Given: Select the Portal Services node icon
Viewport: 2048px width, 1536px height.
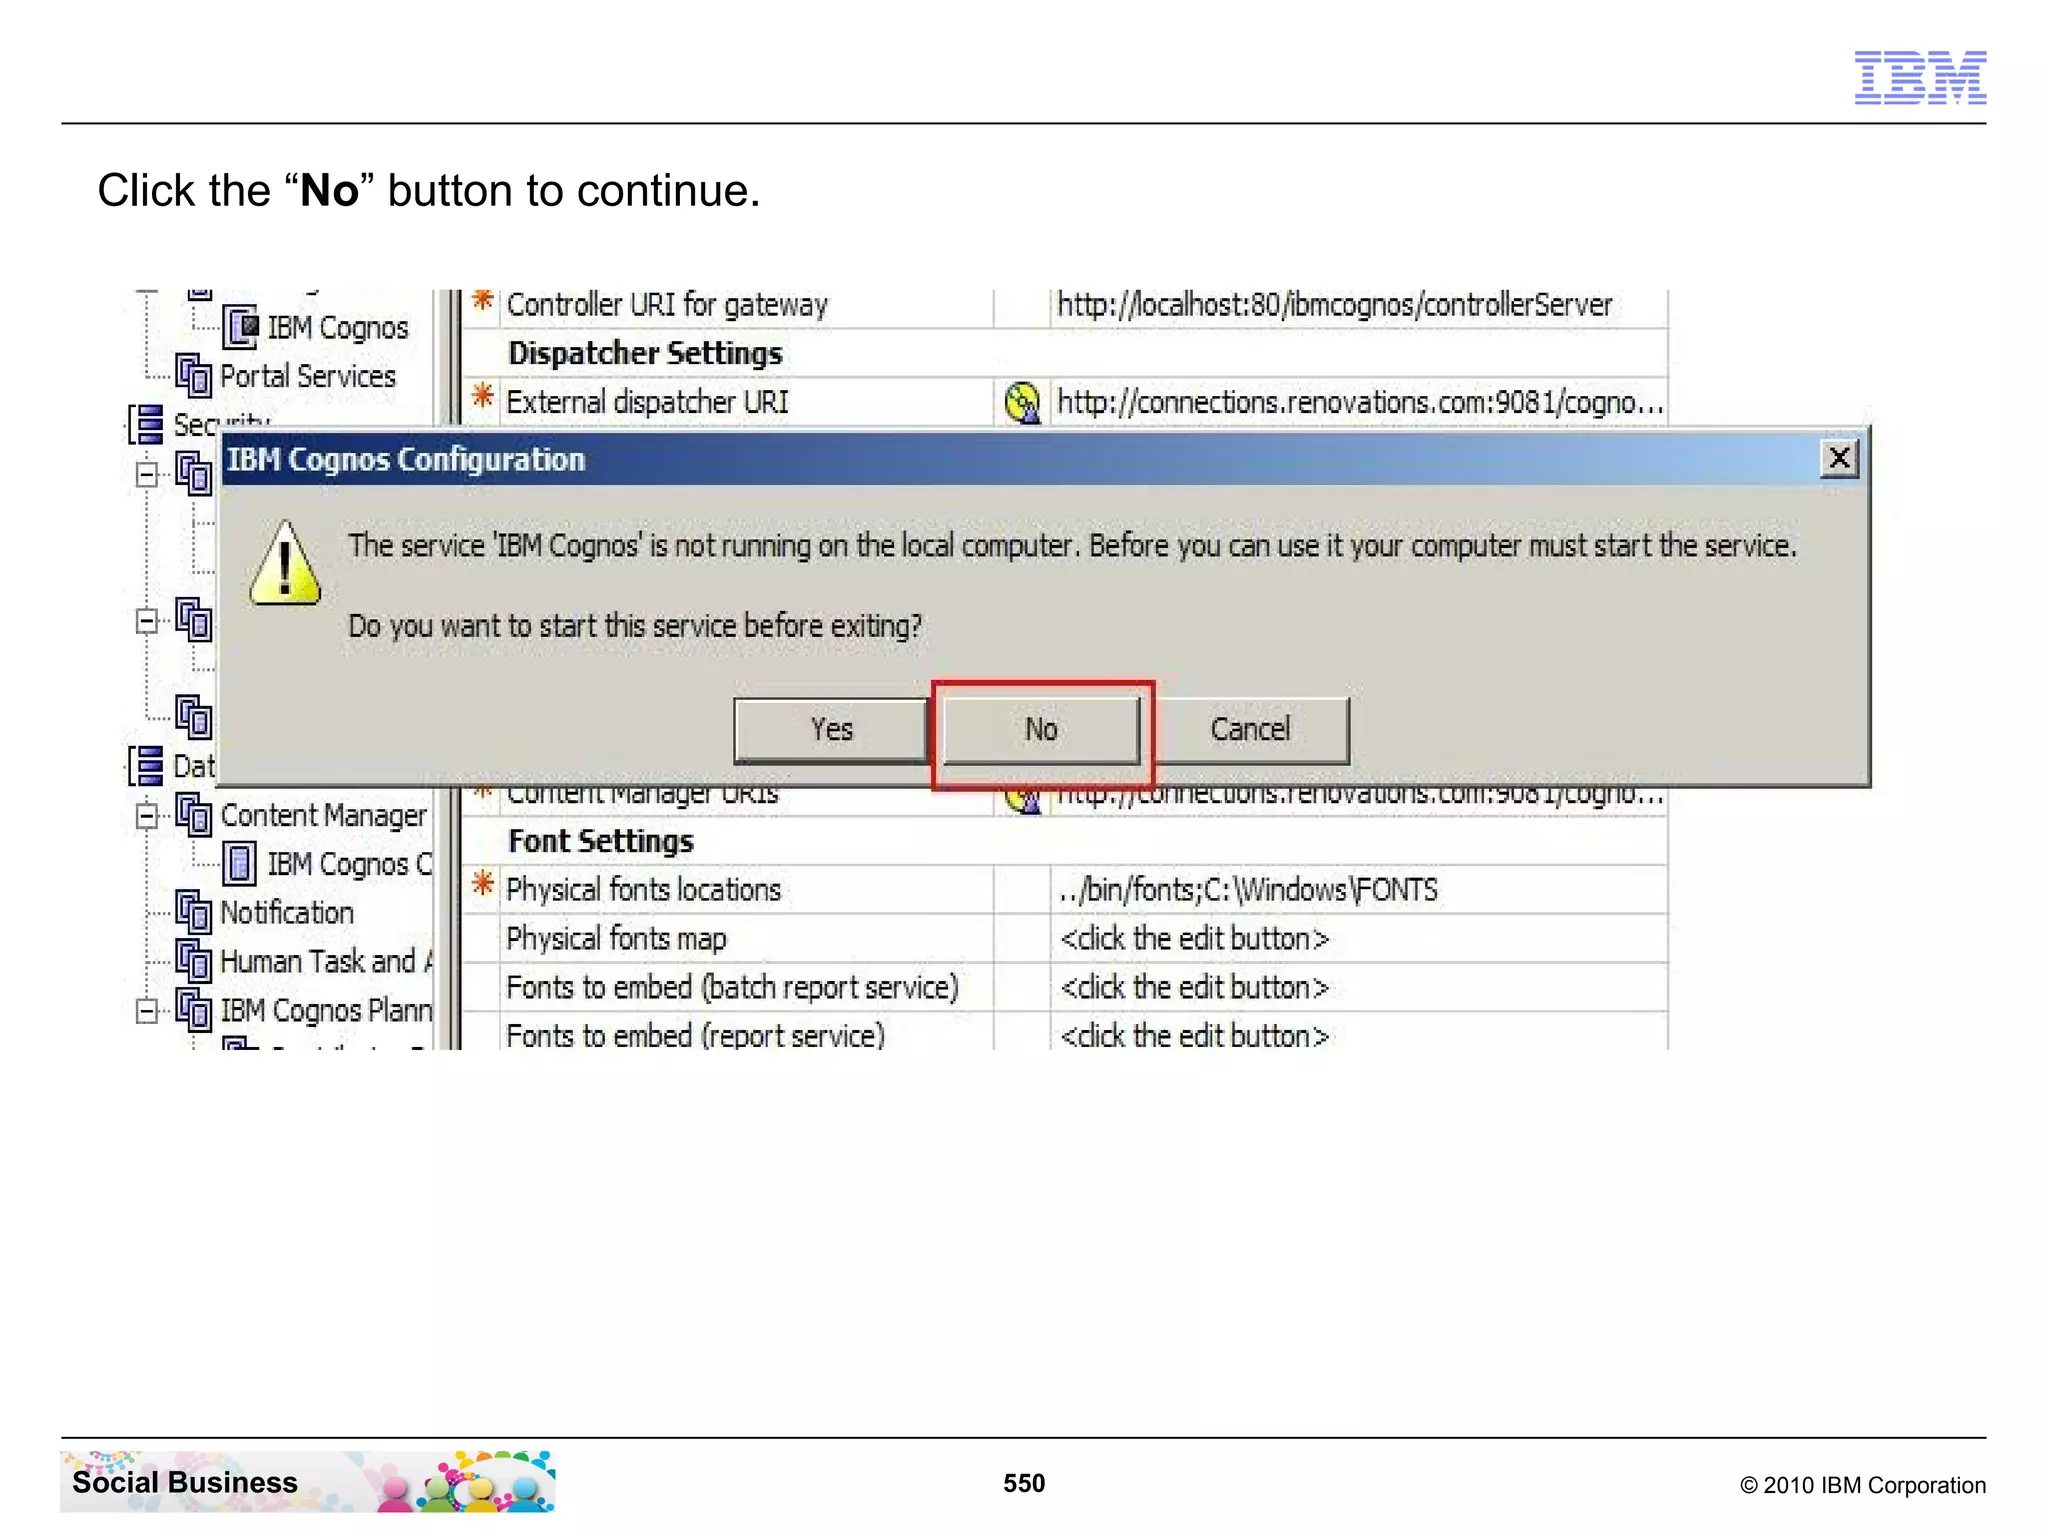Looking at the screenshot, I should (194, 376).
